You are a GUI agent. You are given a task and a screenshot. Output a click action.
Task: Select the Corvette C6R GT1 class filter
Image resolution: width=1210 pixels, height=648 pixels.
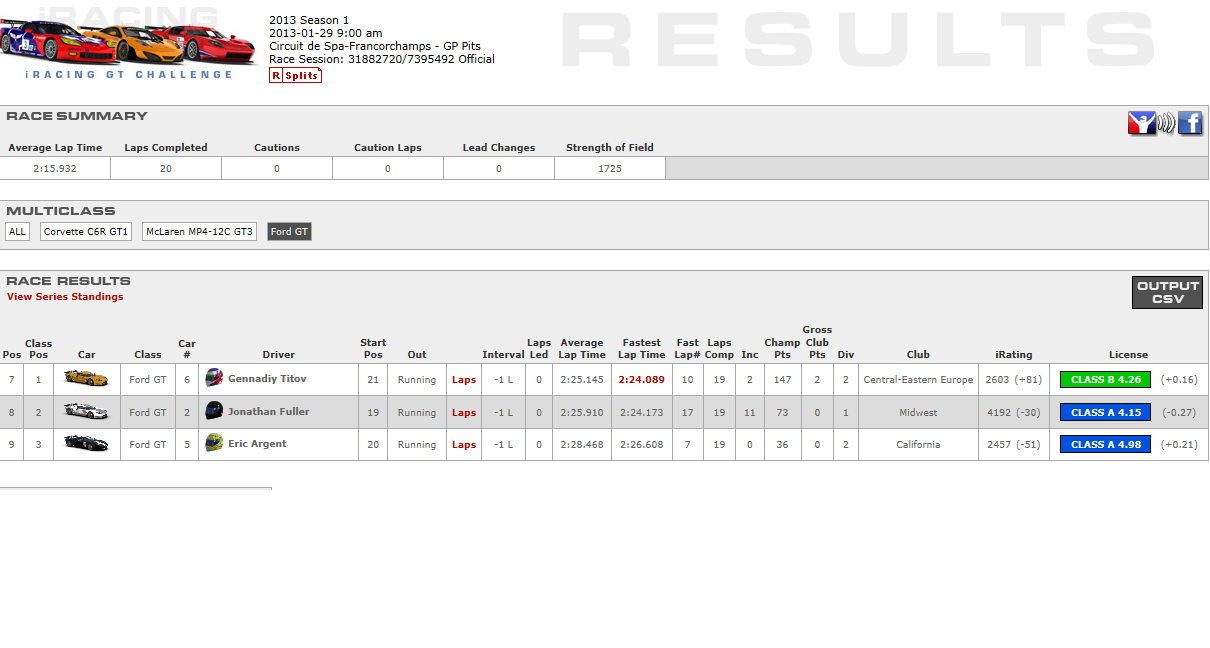(x=86, y=232)
